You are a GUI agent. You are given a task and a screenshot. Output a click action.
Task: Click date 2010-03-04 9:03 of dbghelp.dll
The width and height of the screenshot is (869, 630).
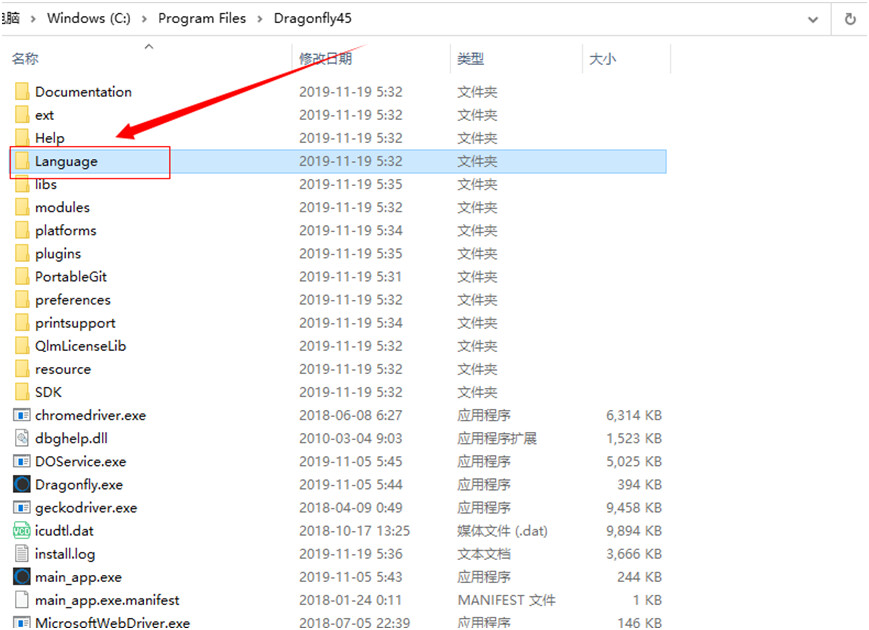click(x=350, y=438)
